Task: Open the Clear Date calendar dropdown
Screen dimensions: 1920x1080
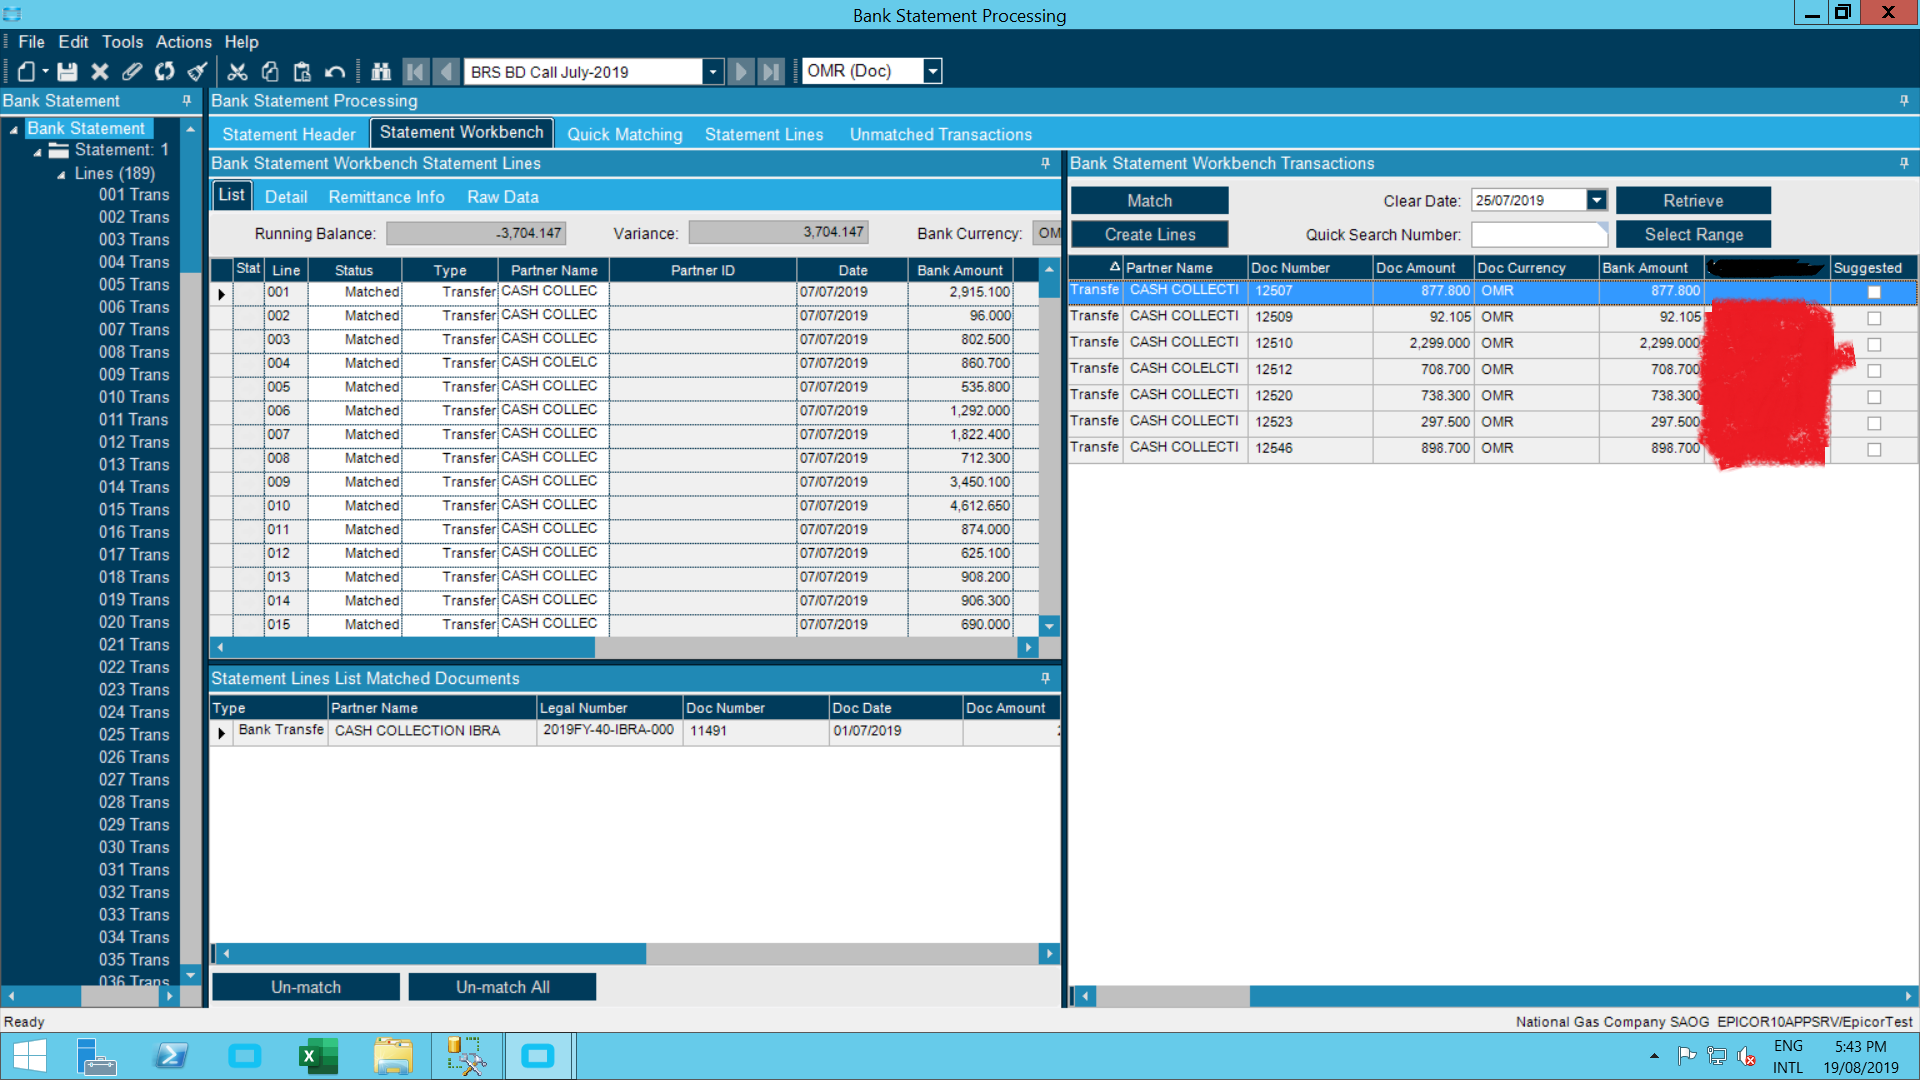Action: (1597, 200)
